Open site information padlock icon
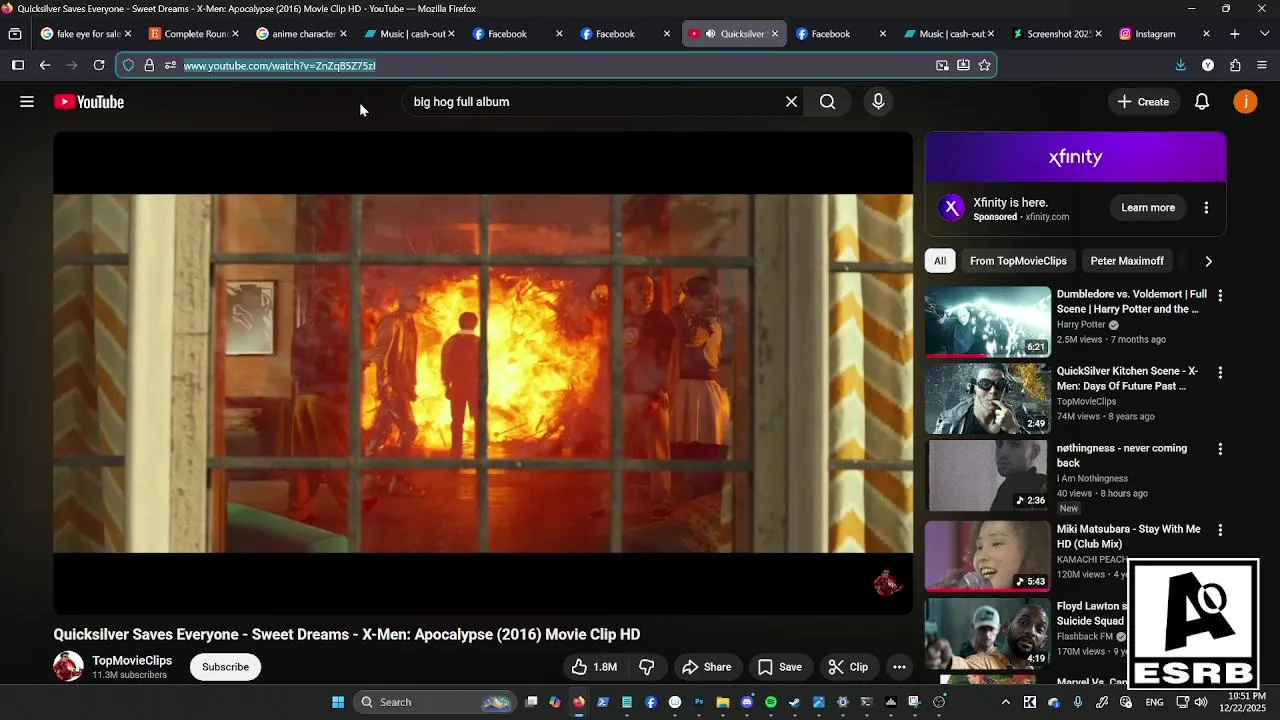This screenshot has height=720, width=1280. (149, 65)
